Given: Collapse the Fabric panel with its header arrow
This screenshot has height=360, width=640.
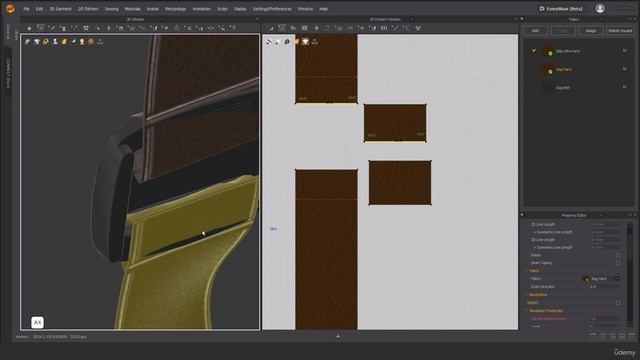Looking at the screenshot, I should 522,19.
